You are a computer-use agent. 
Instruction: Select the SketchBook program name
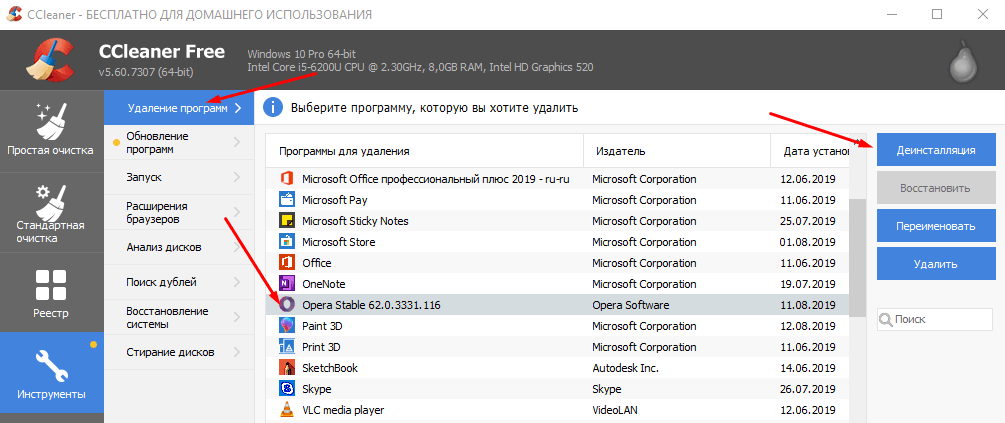point(329,368)
